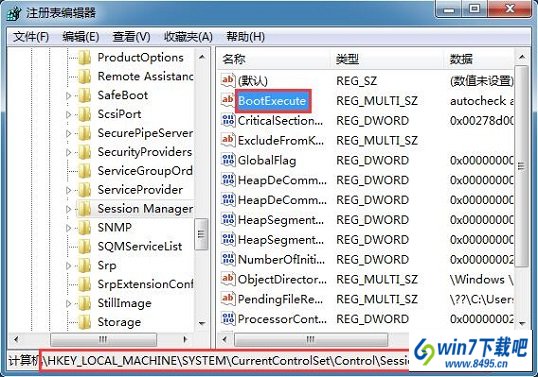The width and height of the screenshot is (538, 377).
Task: Open the 收藏夹(A) menu
Action: tap(188, 37)
